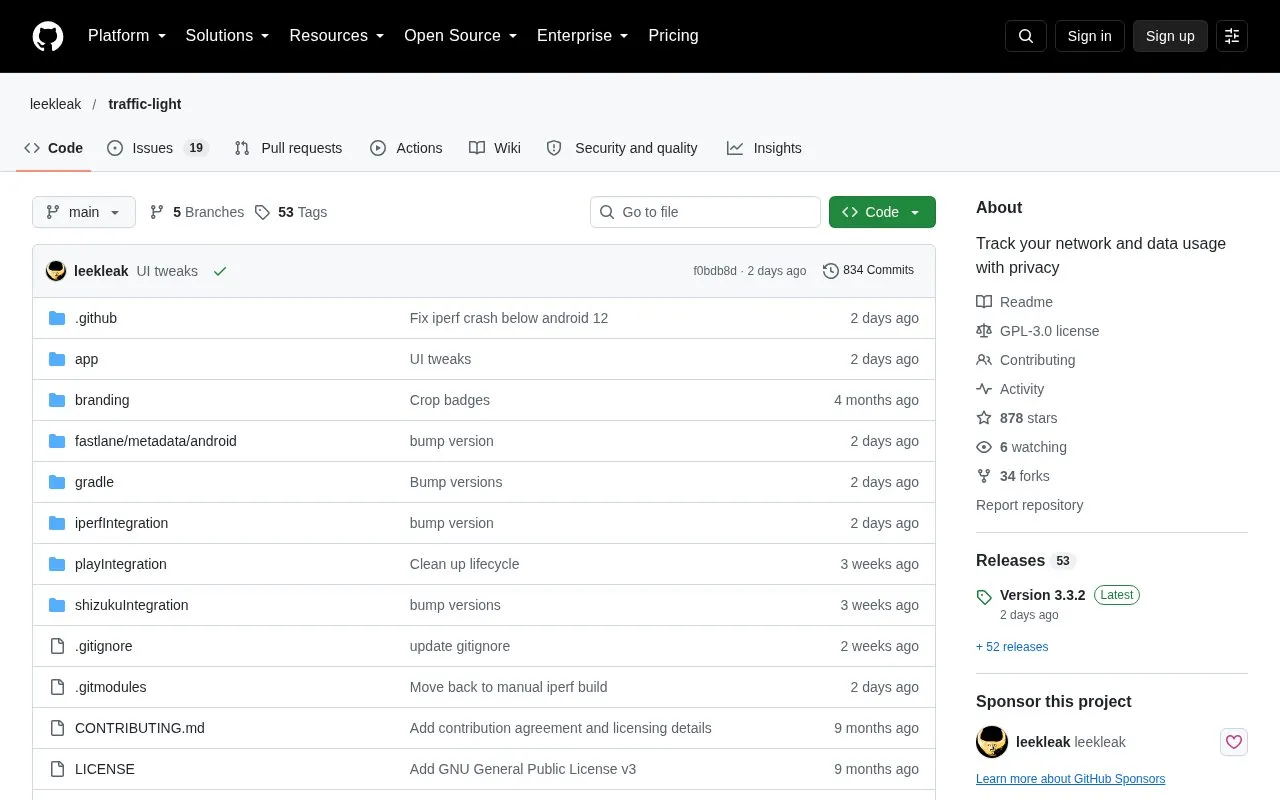
Task: Open the 5 Branches link
Action: [x=197, y=212]
